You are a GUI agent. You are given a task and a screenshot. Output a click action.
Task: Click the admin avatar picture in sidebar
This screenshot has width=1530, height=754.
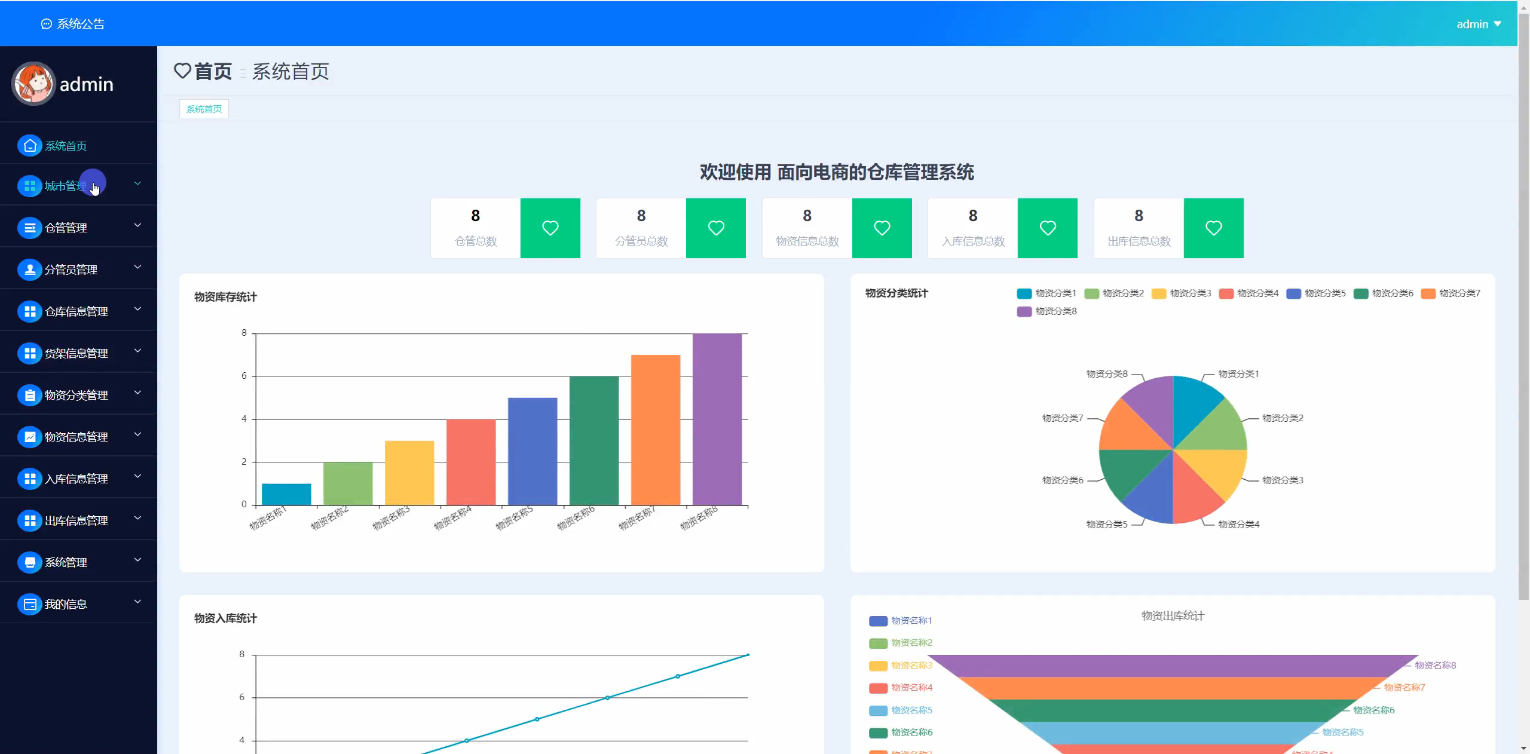[33, 84]
